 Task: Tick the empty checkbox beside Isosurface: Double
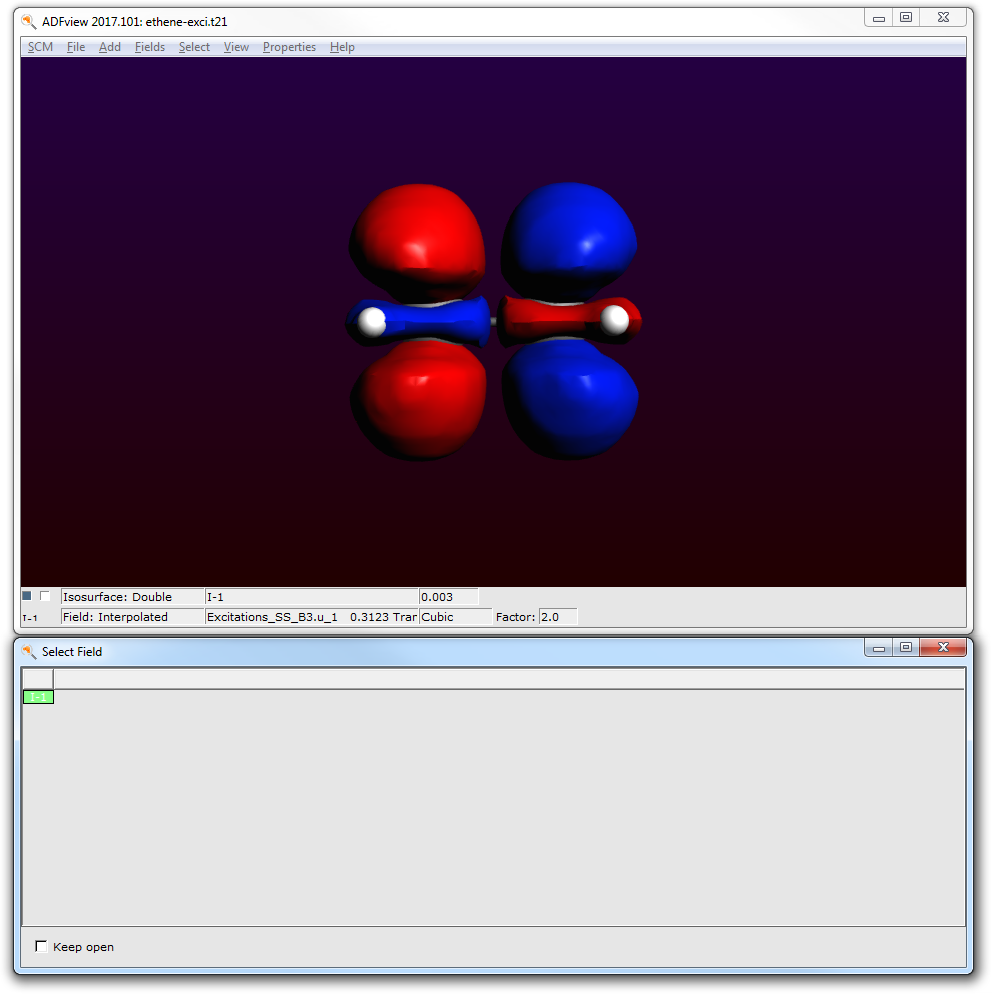(x=44, y=596)
